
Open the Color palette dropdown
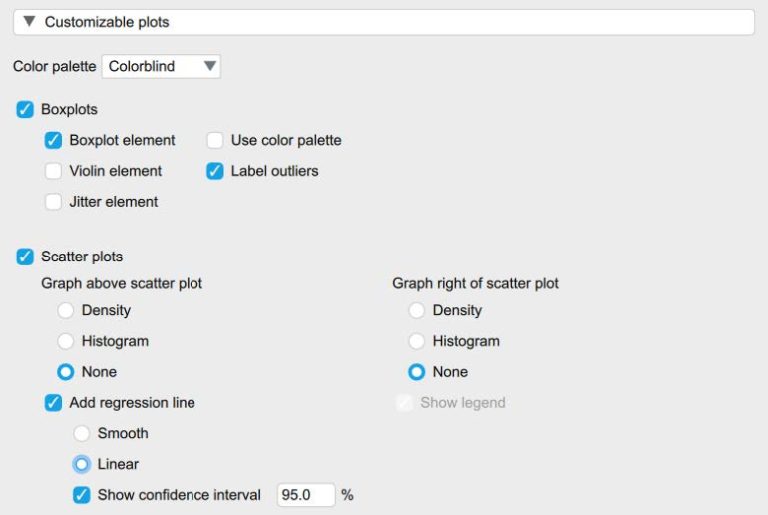click(x=161, y=66)
